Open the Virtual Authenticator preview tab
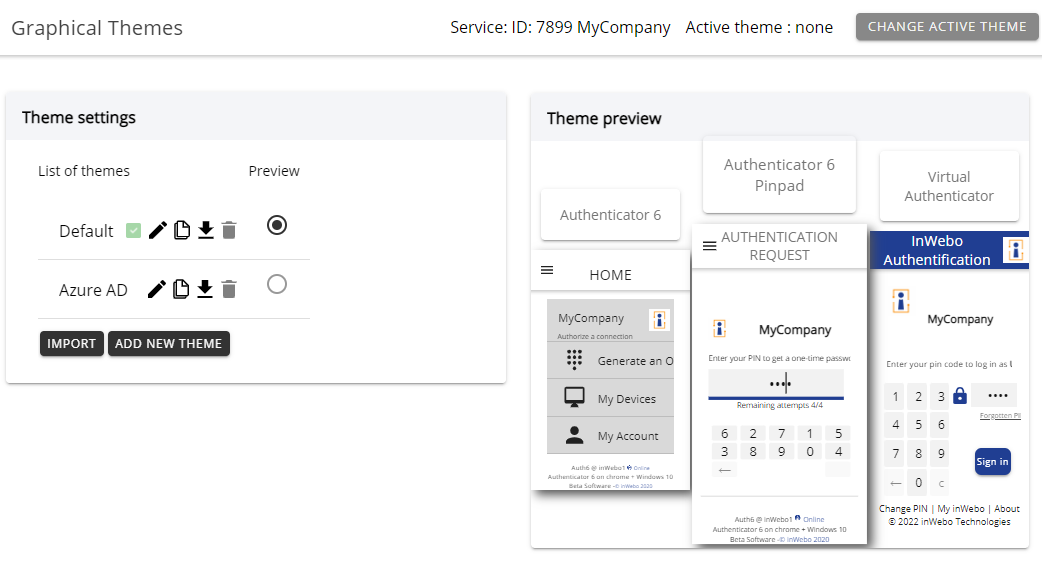Image resolution: width=1042 pixels, height=581 pixels. 949,187
